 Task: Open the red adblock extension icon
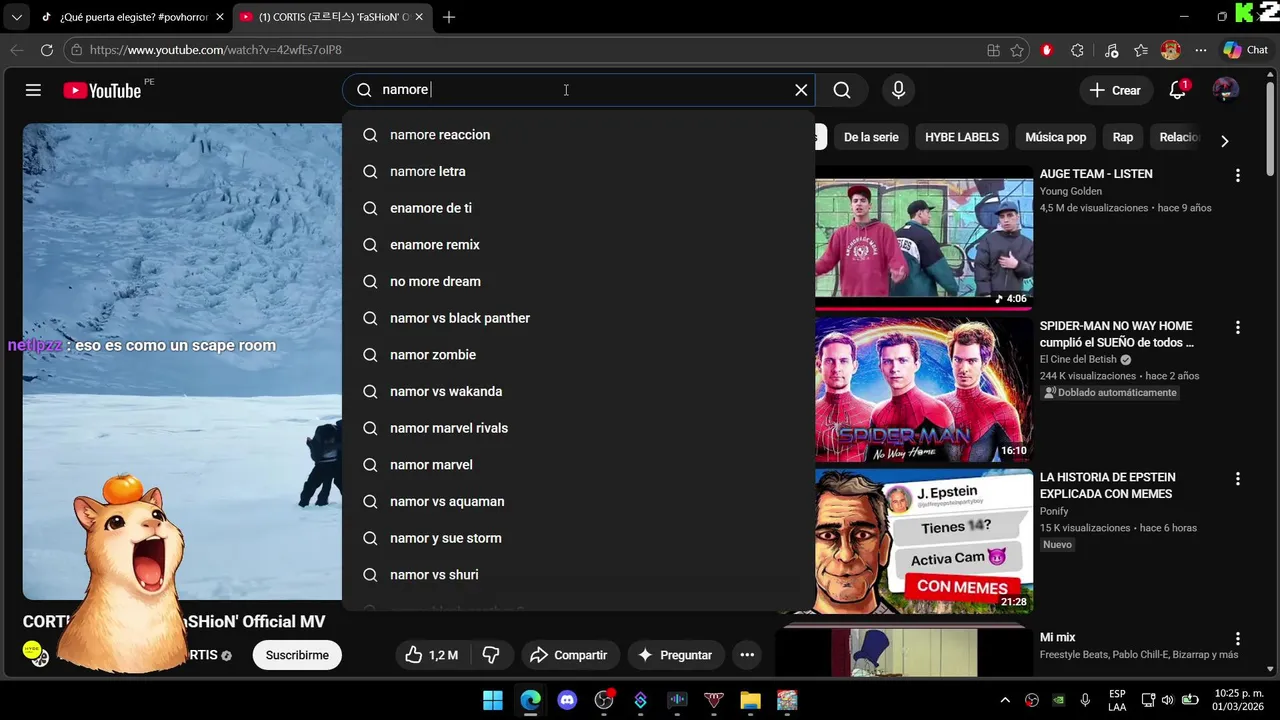(1047, 50)
